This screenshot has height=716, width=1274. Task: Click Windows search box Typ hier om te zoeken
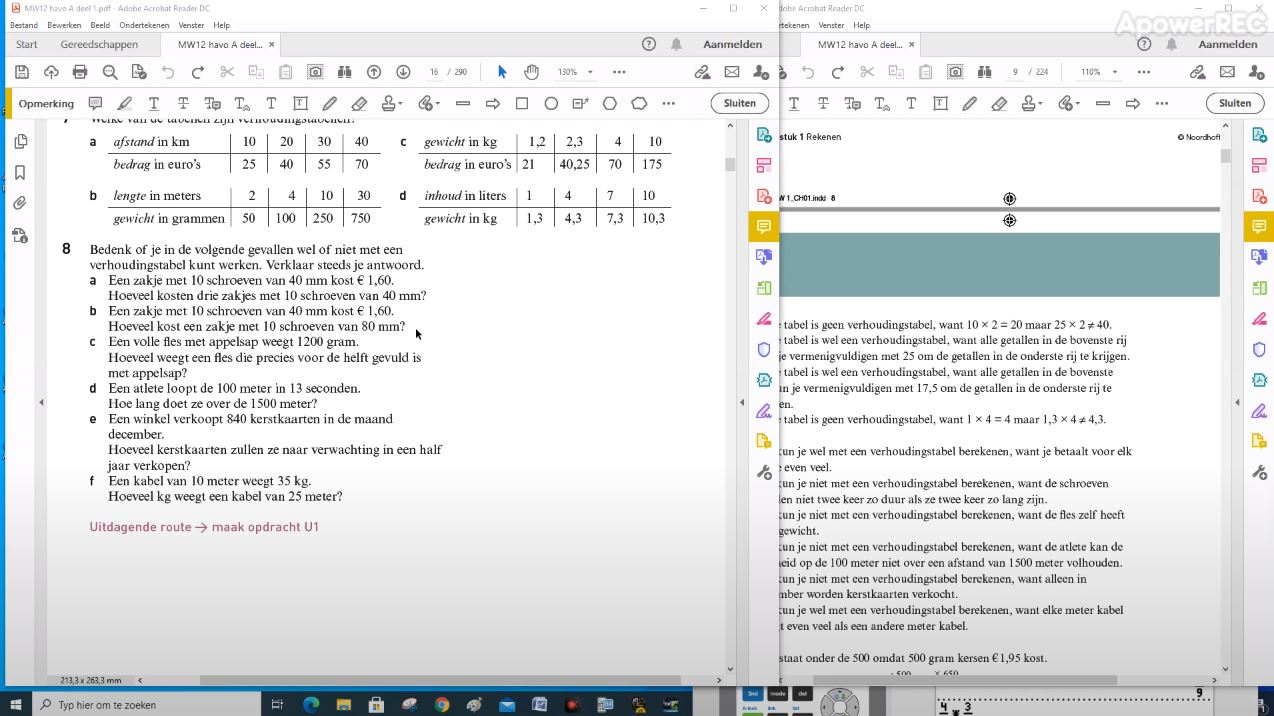point(146,704)
